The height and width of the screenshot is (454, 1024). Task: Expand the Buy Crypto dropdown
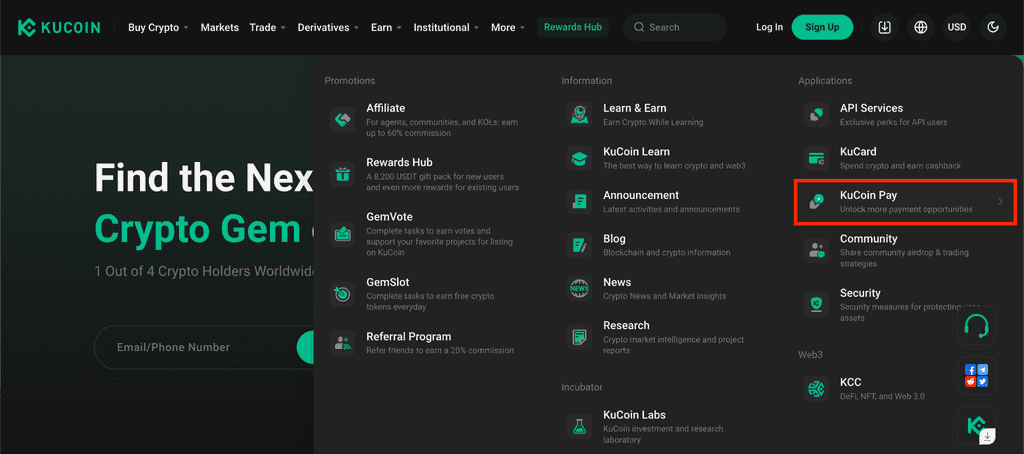click(158, 27)
